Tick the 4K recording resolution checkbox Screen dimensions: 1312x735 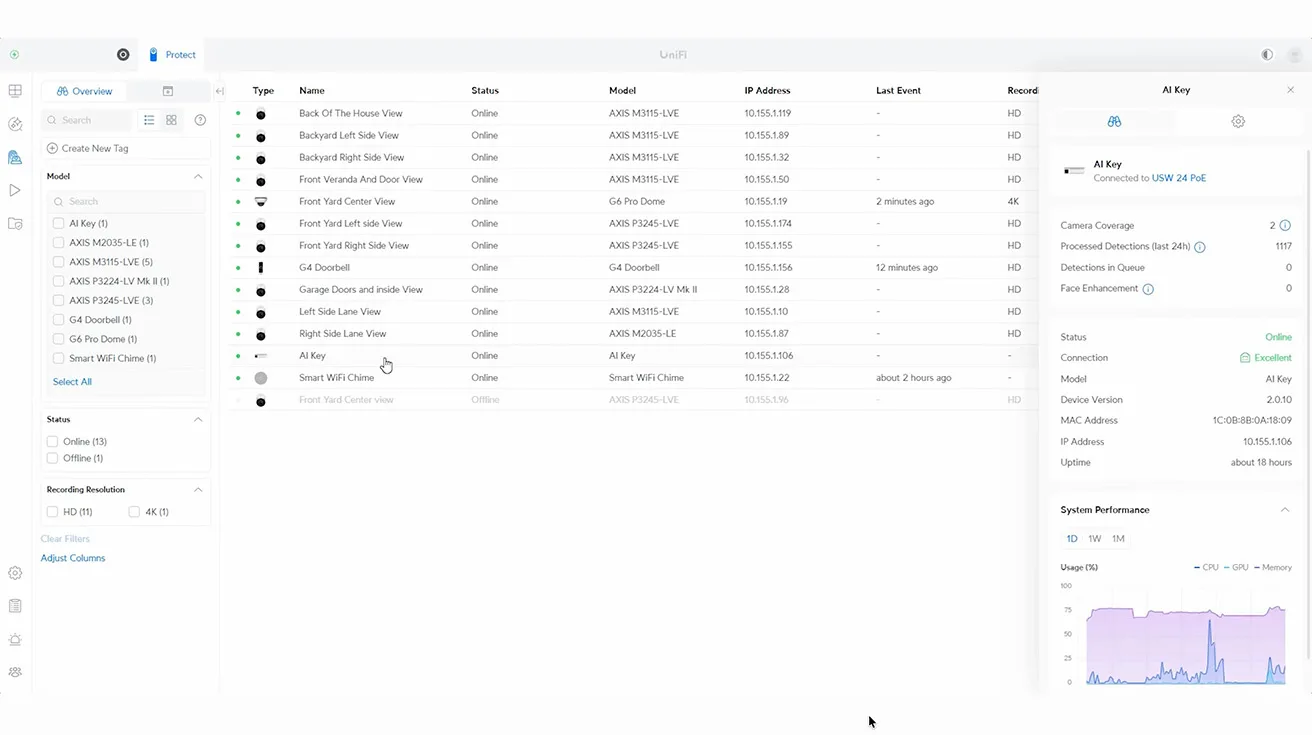point(134,512)
